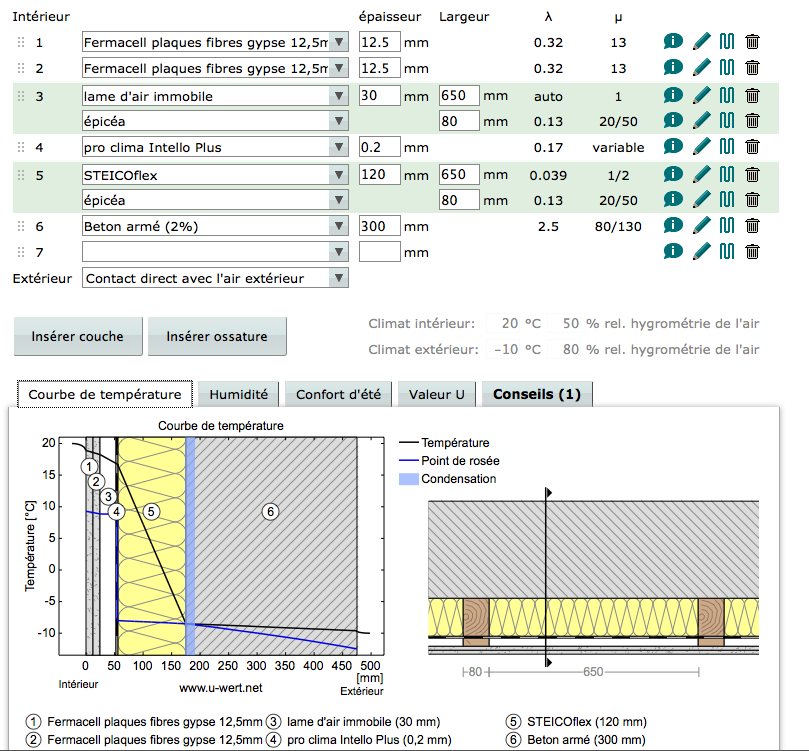Switch to Confort d'été tab
This screenshot has width=809, height=751.
338,395
